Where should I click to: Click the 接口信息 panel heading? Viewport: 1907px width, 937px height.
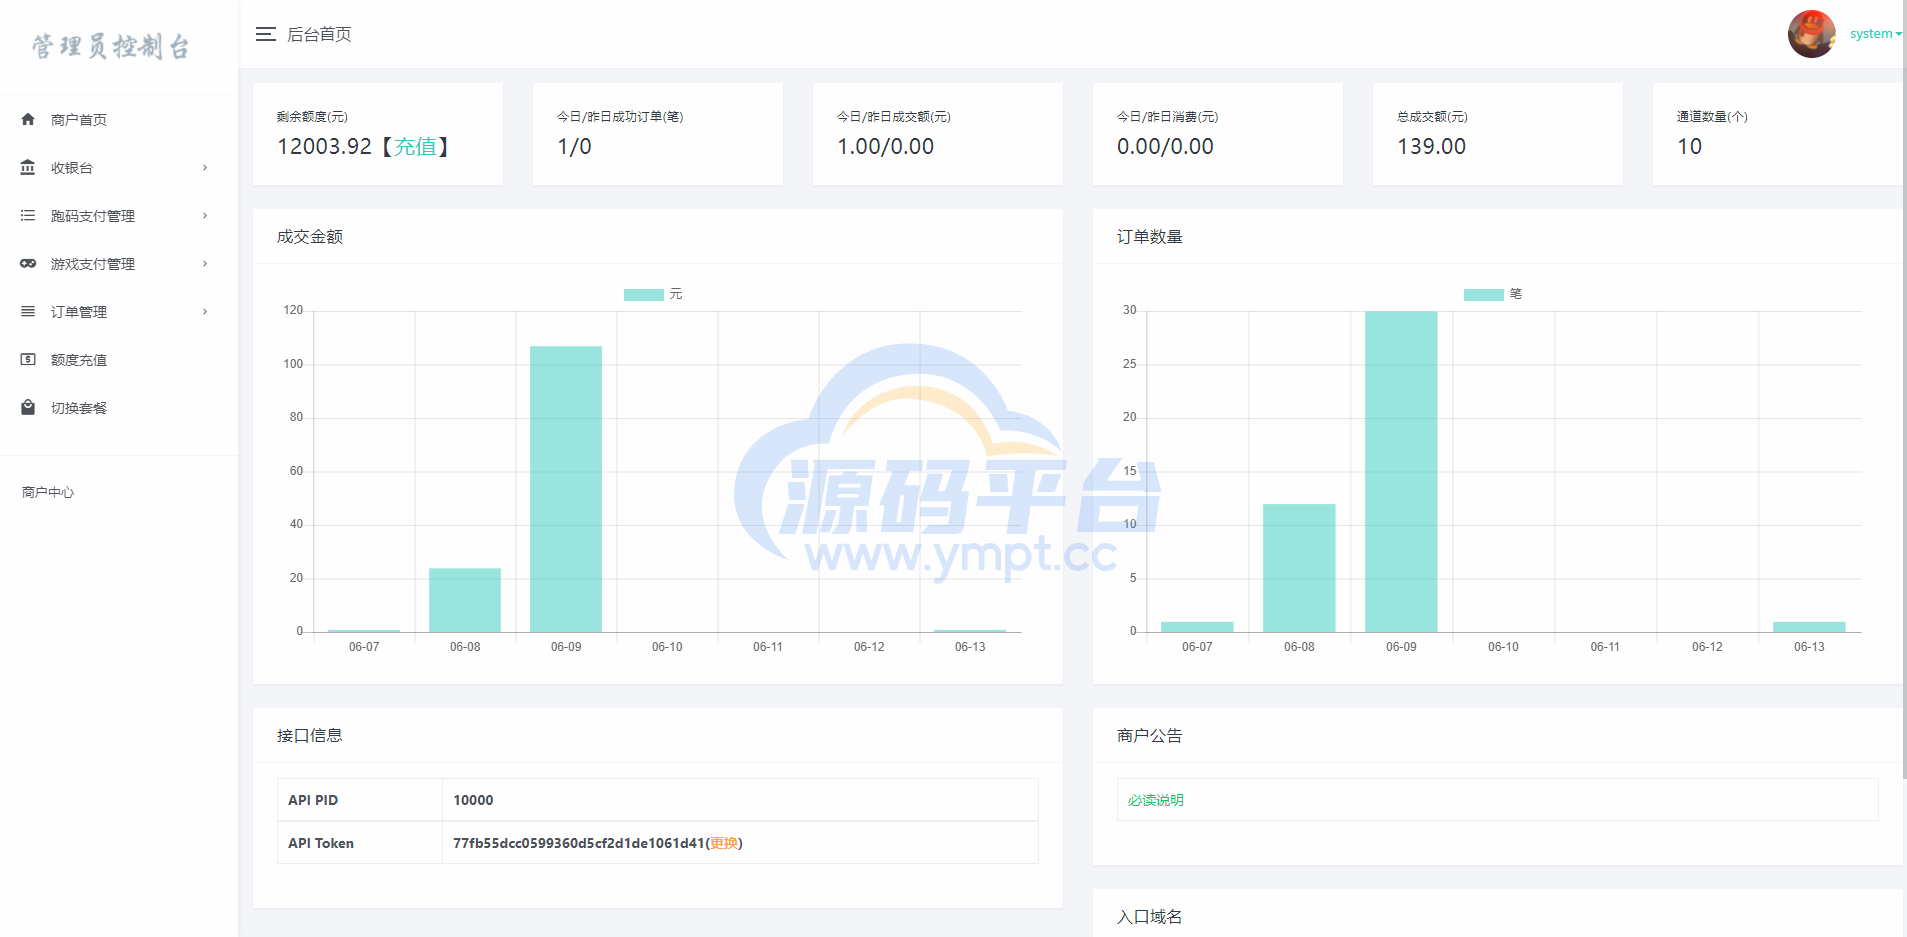click(x=309, y=735)
